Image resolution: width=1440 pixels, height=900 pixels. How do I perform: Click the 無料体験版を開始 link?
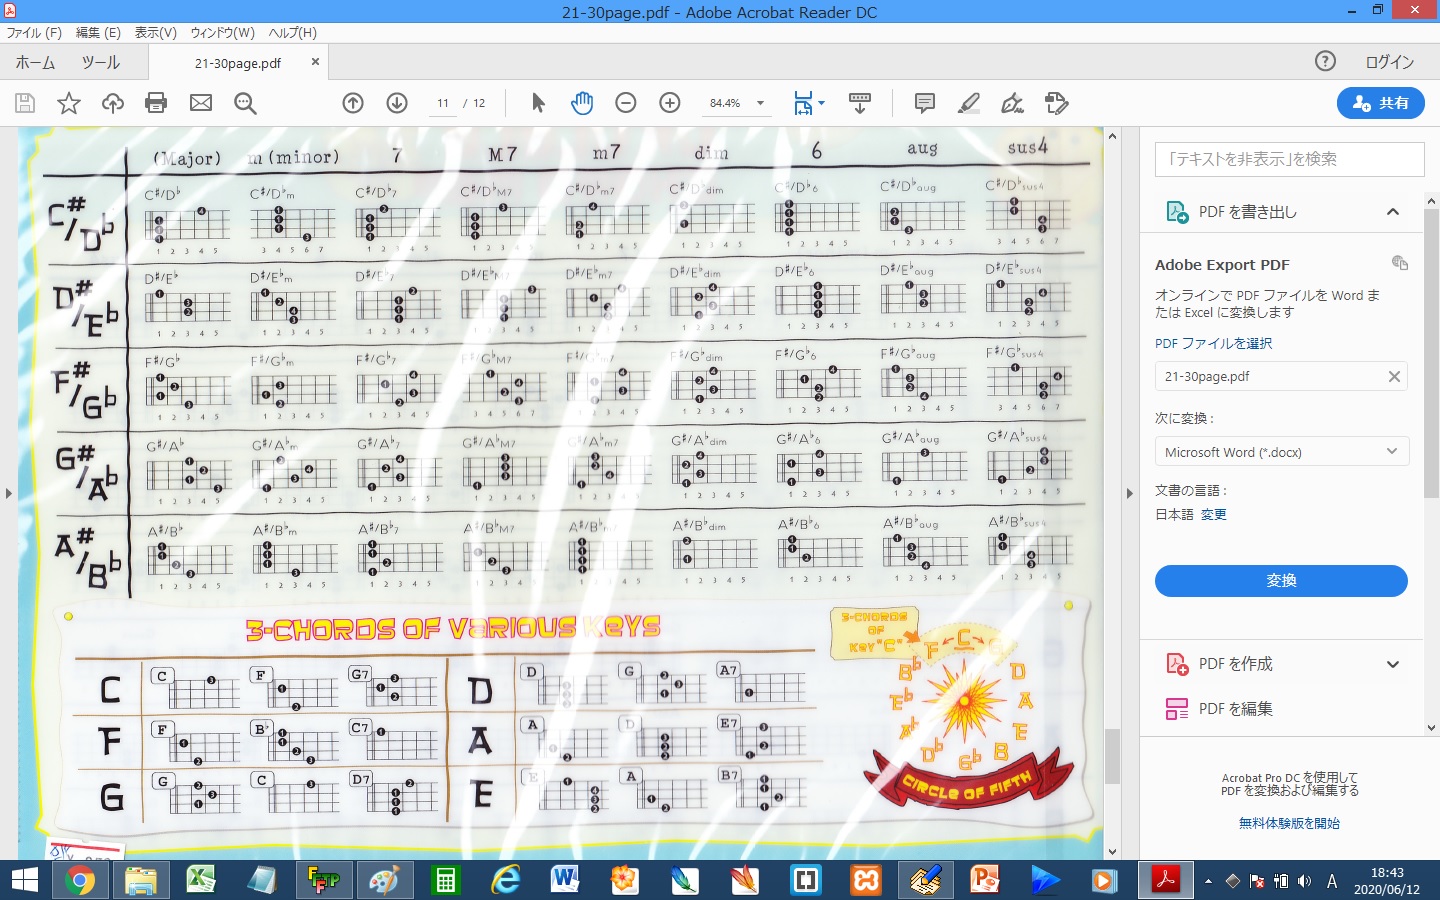(1289, 823)
